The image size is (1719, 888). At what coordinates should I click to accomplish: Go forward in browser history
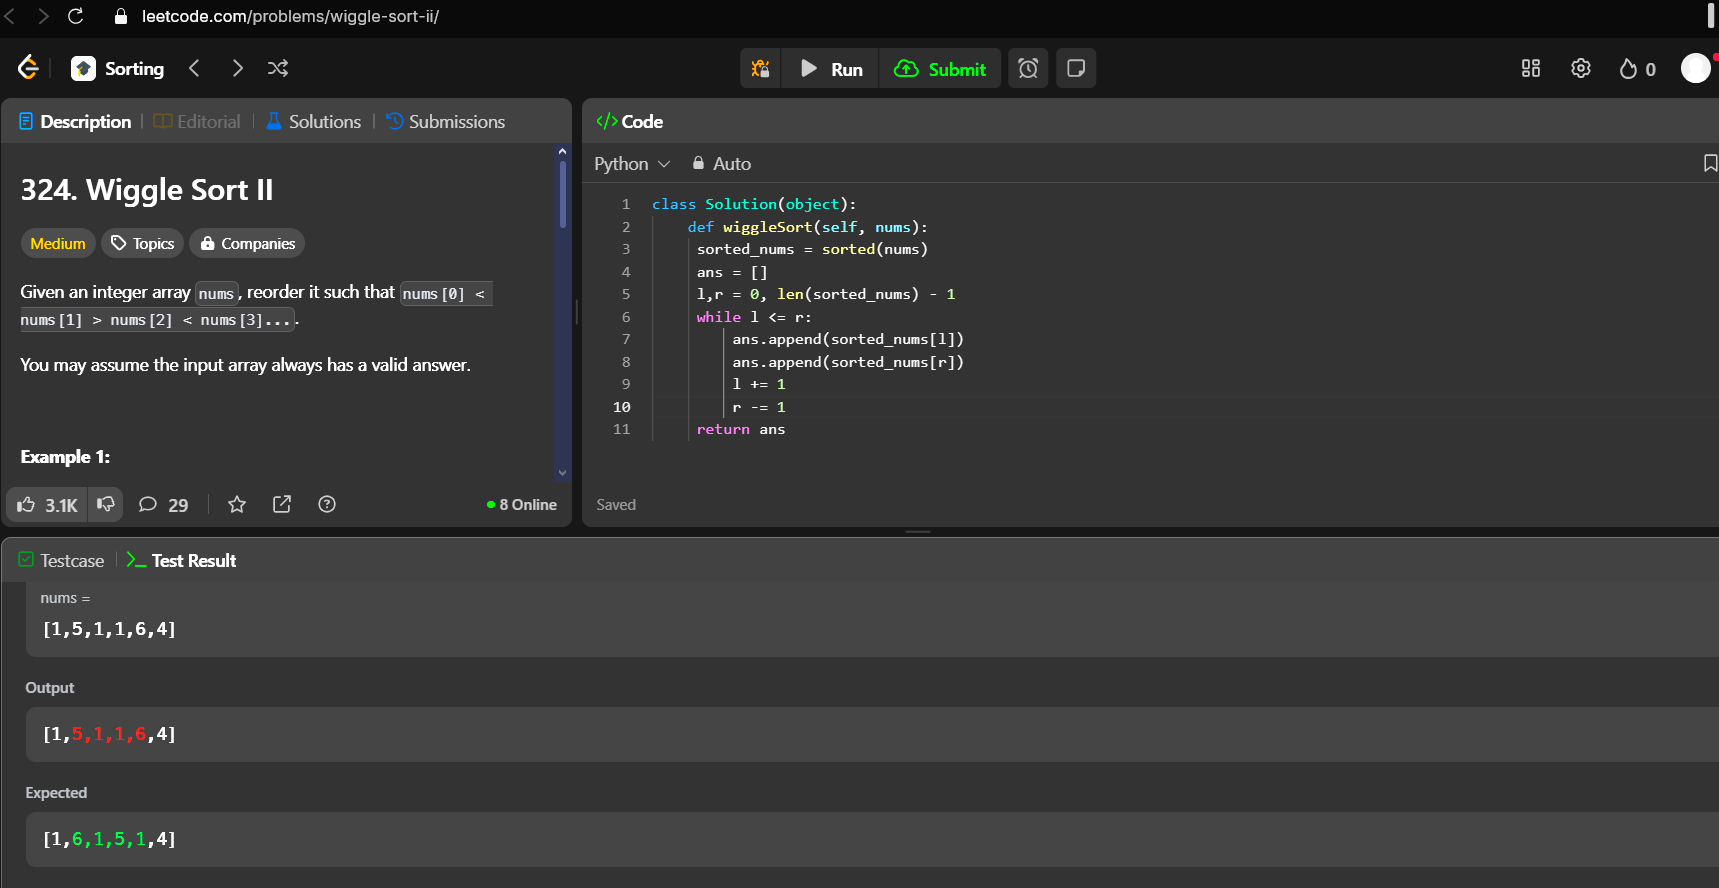point(43,16)
